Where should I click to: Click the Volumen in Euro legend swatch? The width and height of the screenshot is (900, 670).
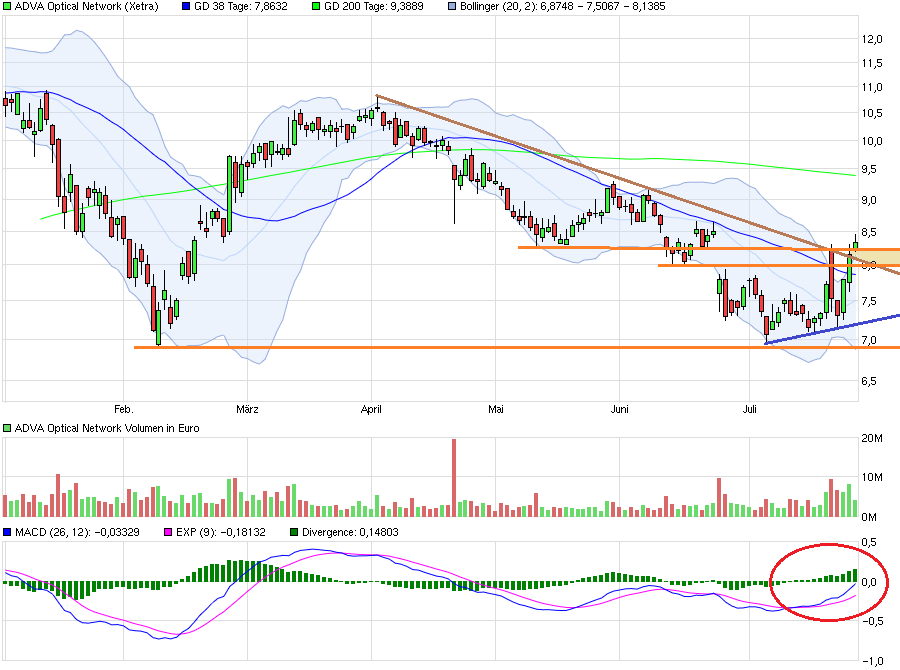[7, 428]
